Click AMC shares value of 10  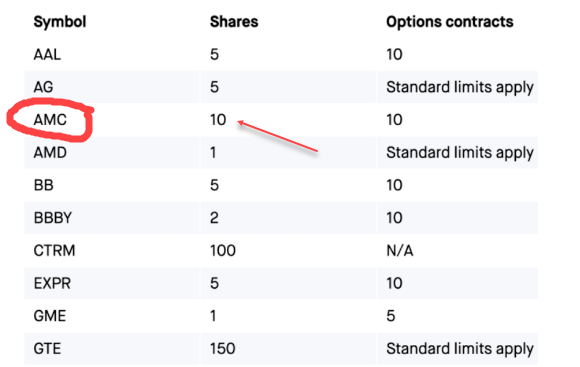[218, 120]
